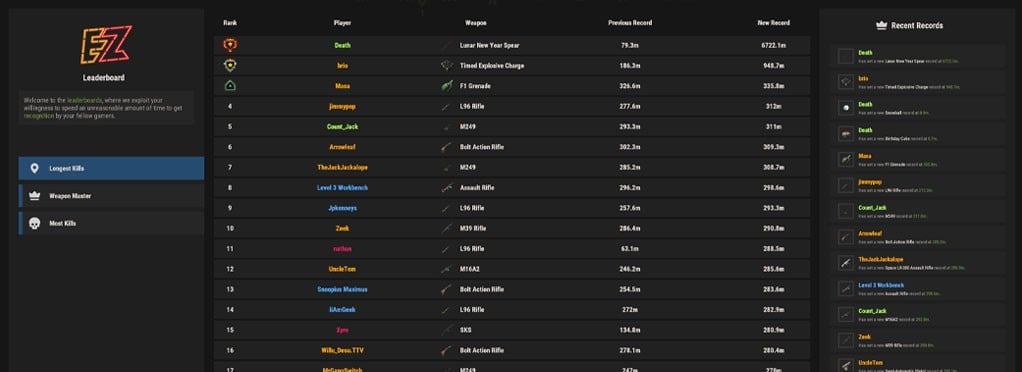Click the skull icon beside Most Kills
The image size is (1022, 372).
pos(35,223)
